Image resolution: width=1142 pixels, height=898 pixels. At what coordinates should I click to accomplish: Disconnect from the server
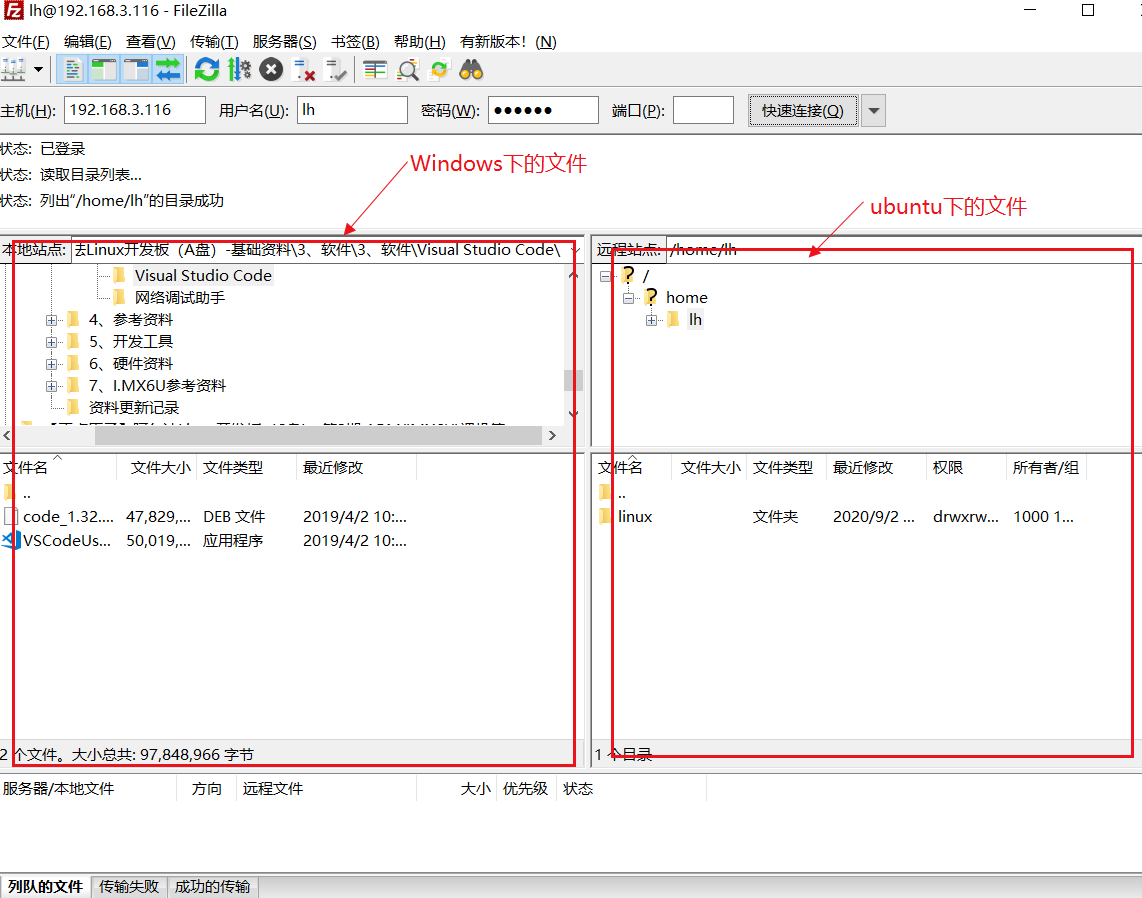click(303, 69)
